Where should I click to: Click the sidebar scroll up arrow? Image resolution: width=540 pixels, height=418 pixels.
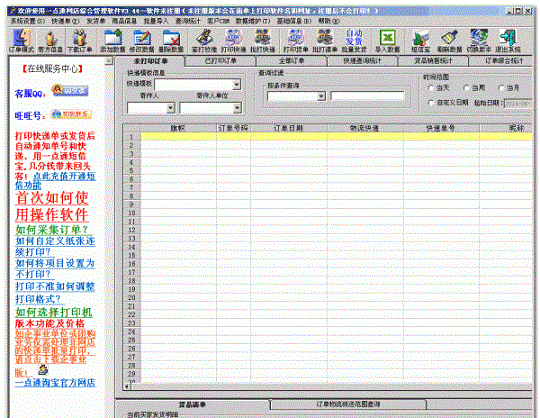(x=109, y=61)
